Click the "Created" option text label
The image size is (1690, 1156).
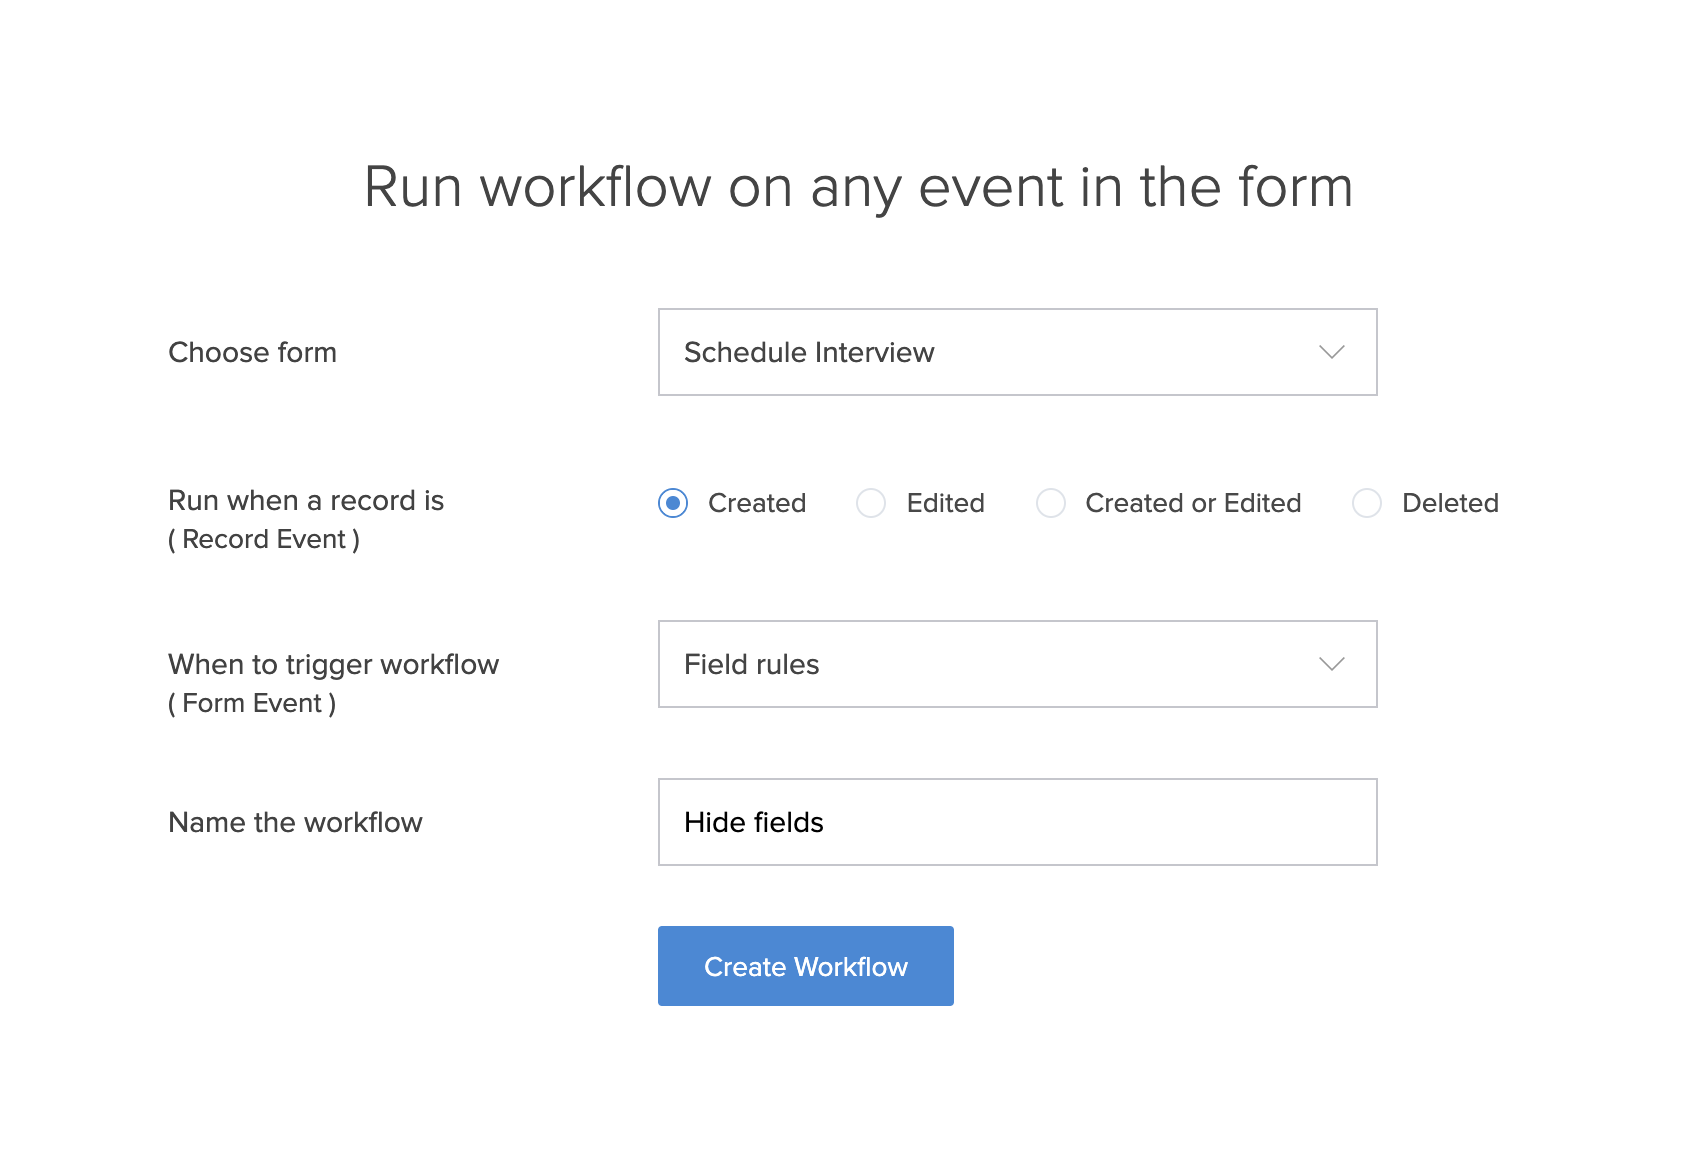click(757, 503)
